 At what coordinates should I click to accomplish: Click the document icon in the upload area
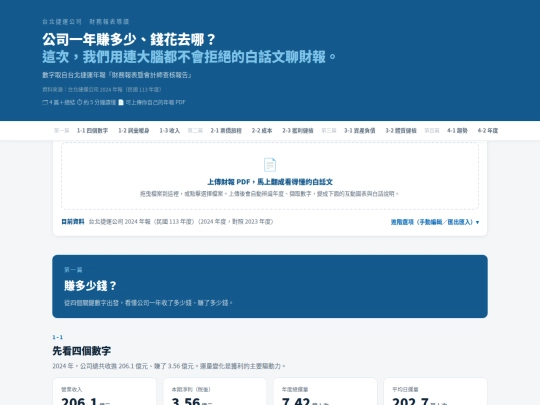click(x=270, y=165)
